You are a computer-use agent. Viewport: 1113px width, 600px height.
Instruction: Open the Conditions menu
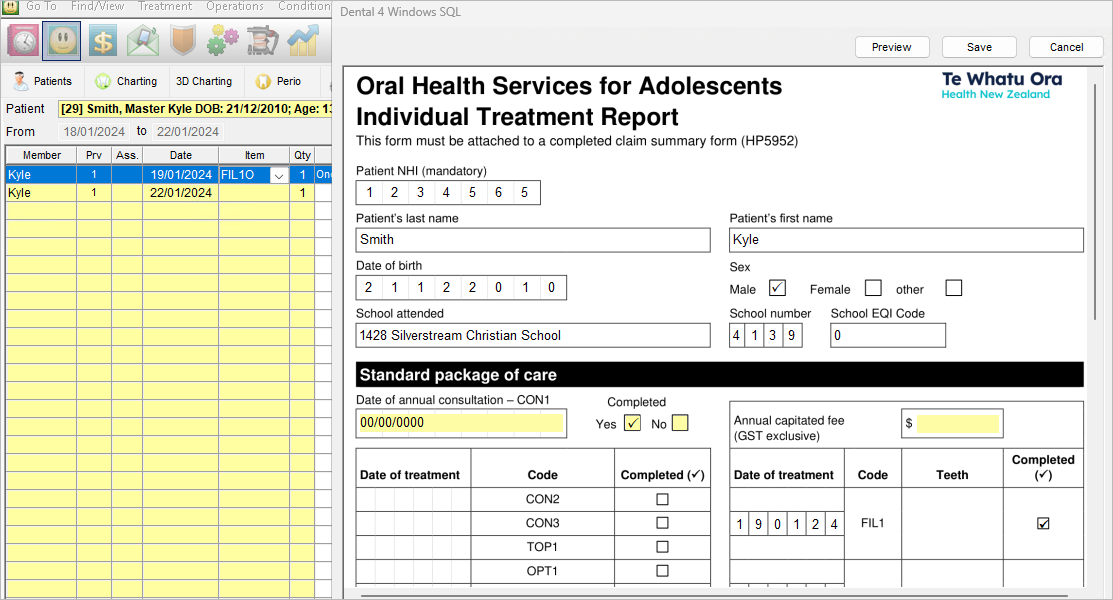pyautogui.click(x=305, y=6)
